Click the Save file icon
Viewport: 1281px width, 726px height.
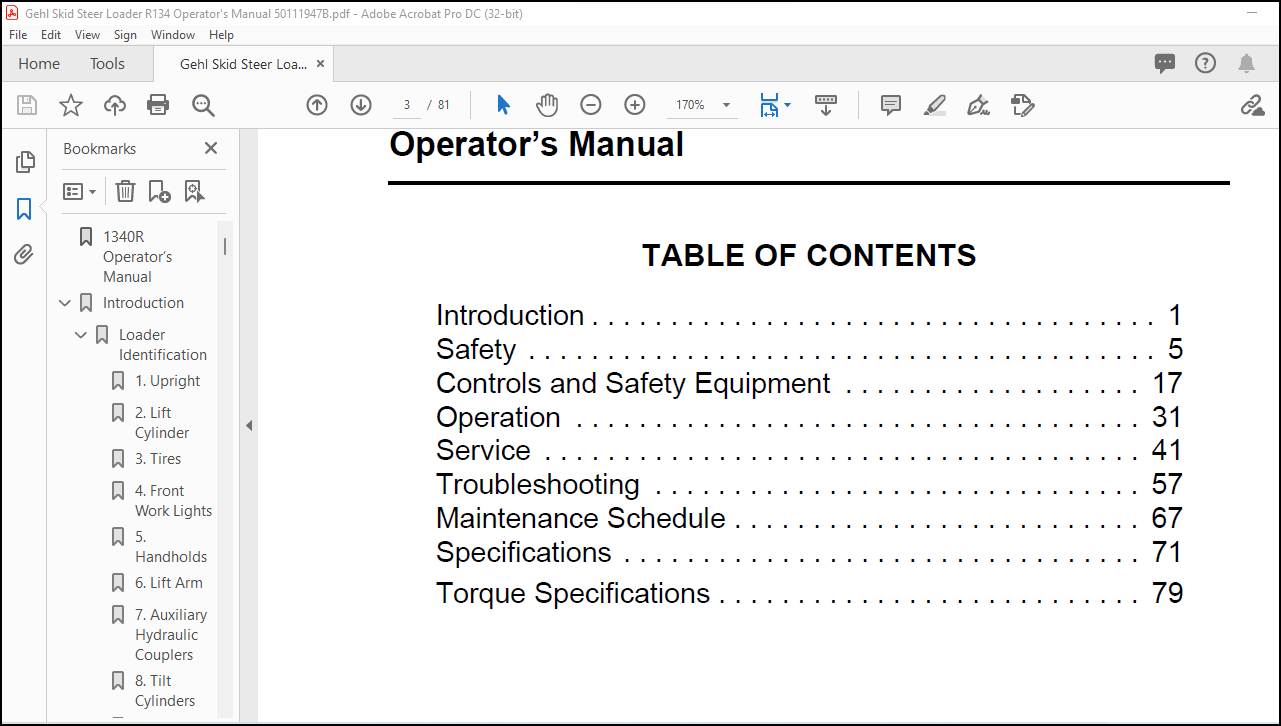27,105
